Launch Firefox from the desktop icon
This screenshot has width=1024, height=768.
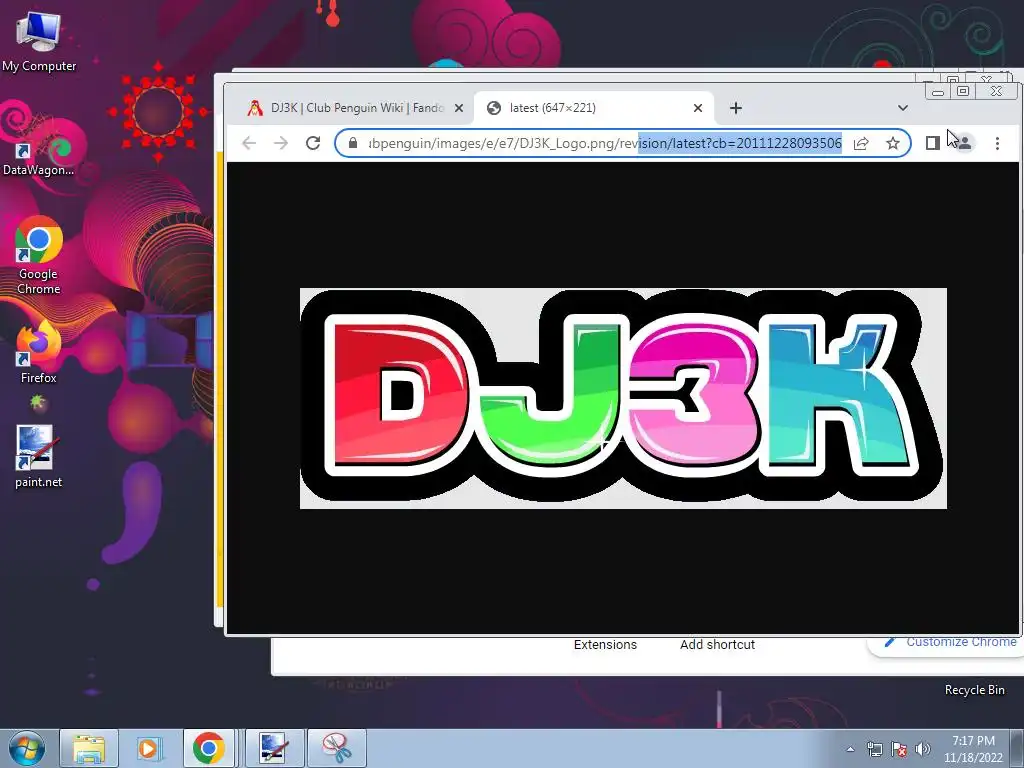[39, 353]
